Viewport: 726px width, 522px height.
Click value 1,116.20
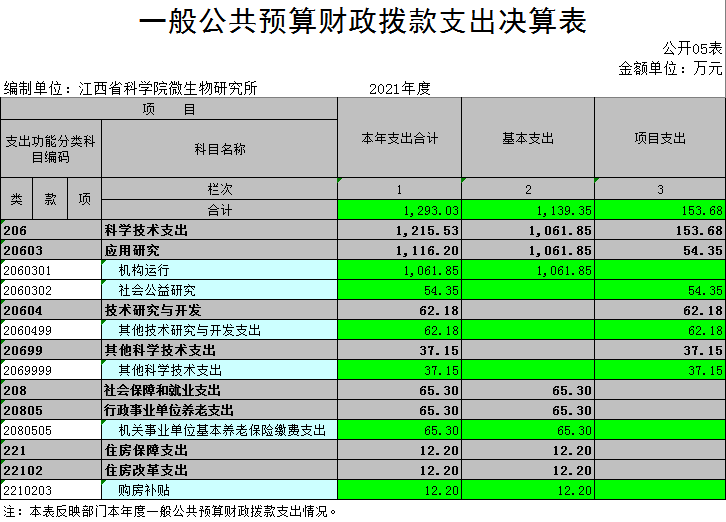coord(400,250)
